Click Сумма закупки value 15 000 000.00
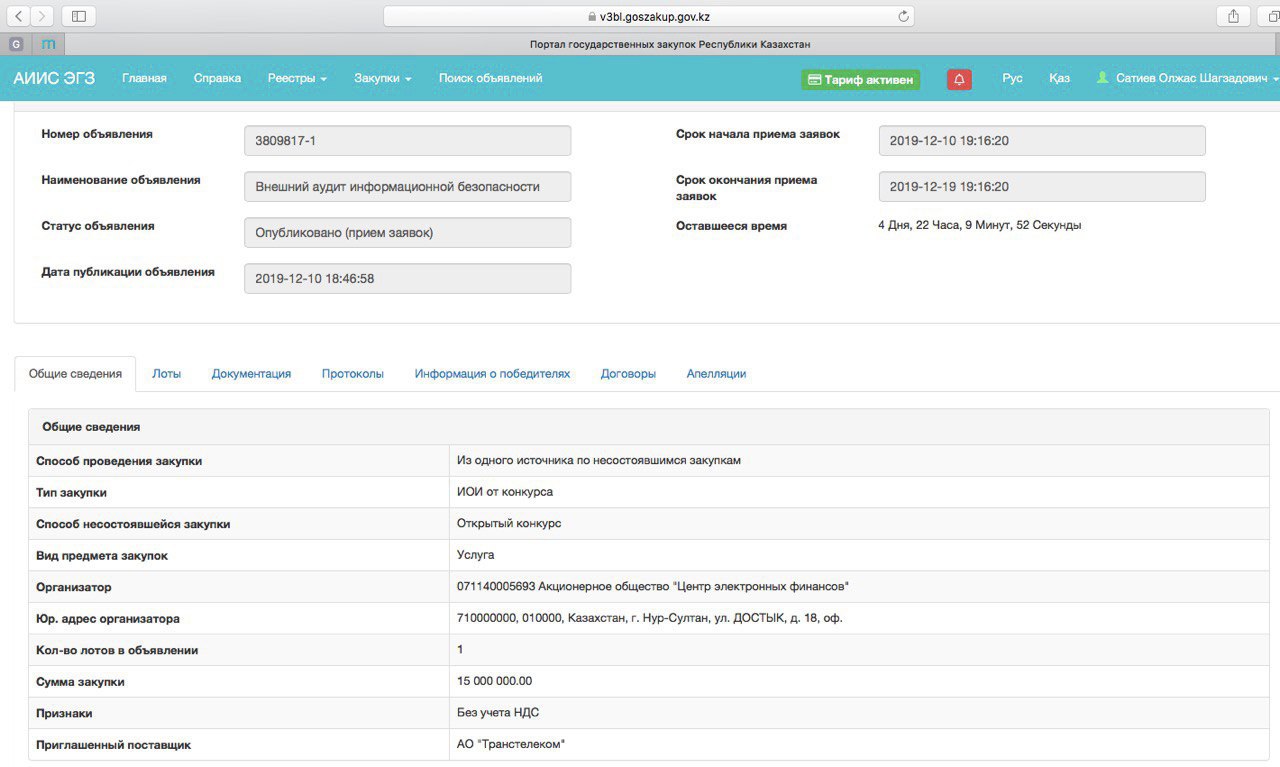 tap(494, 682)
